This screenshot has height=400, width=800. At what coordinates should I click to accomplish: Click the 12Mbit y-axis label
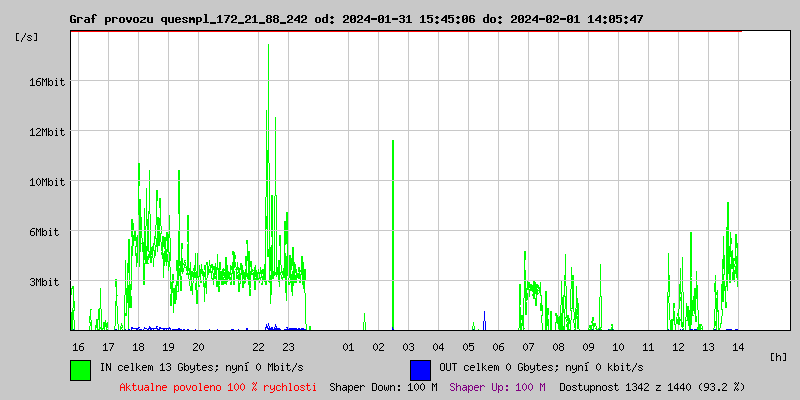pos(47,132)
